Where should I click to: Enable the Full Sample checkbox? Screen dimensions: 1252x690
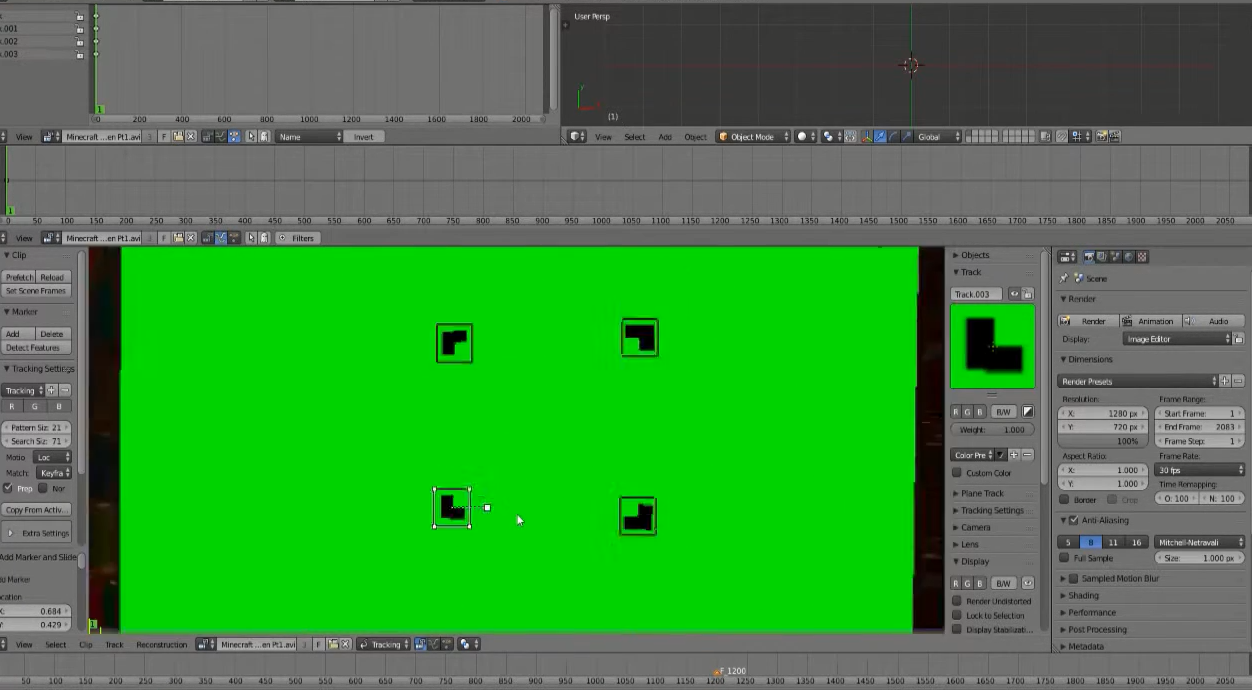1064,558
